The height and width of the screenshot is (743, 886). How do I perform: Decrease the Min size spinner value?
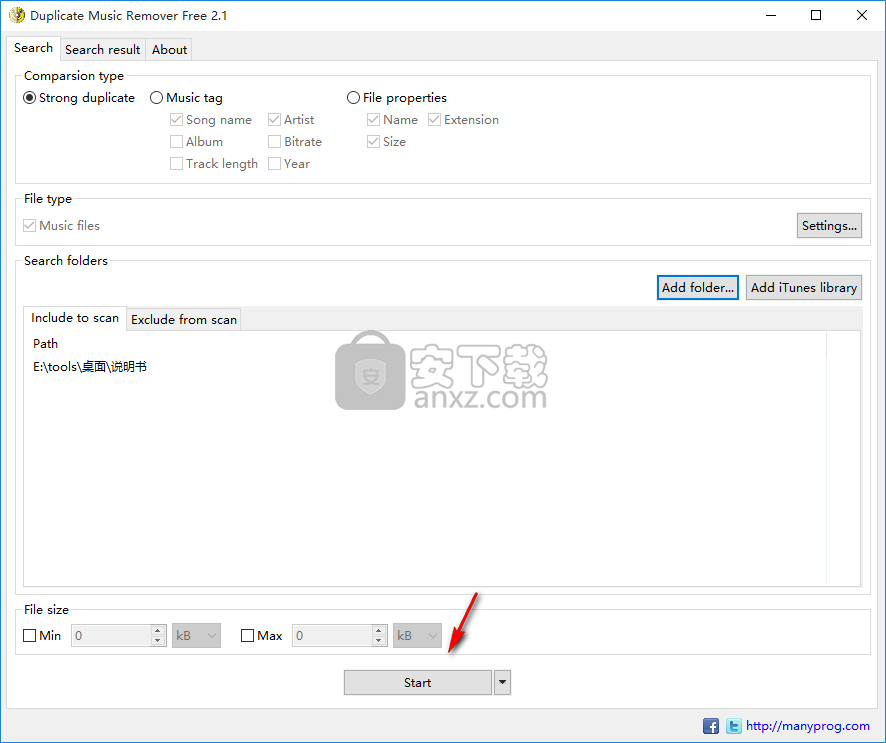158,641
